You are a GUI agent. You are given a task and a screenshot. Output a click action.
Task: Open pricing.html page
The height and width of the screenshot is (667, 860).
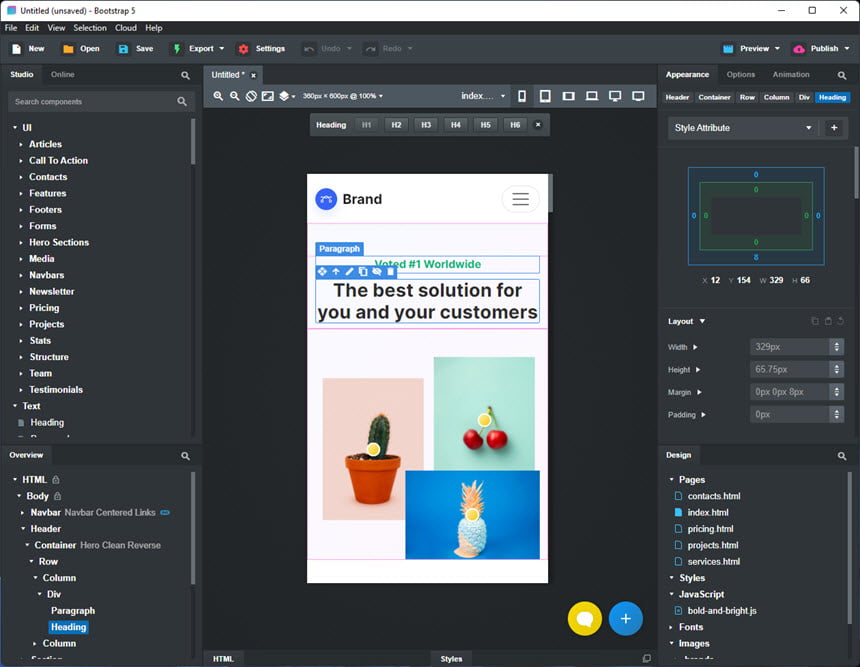(710, 529)
